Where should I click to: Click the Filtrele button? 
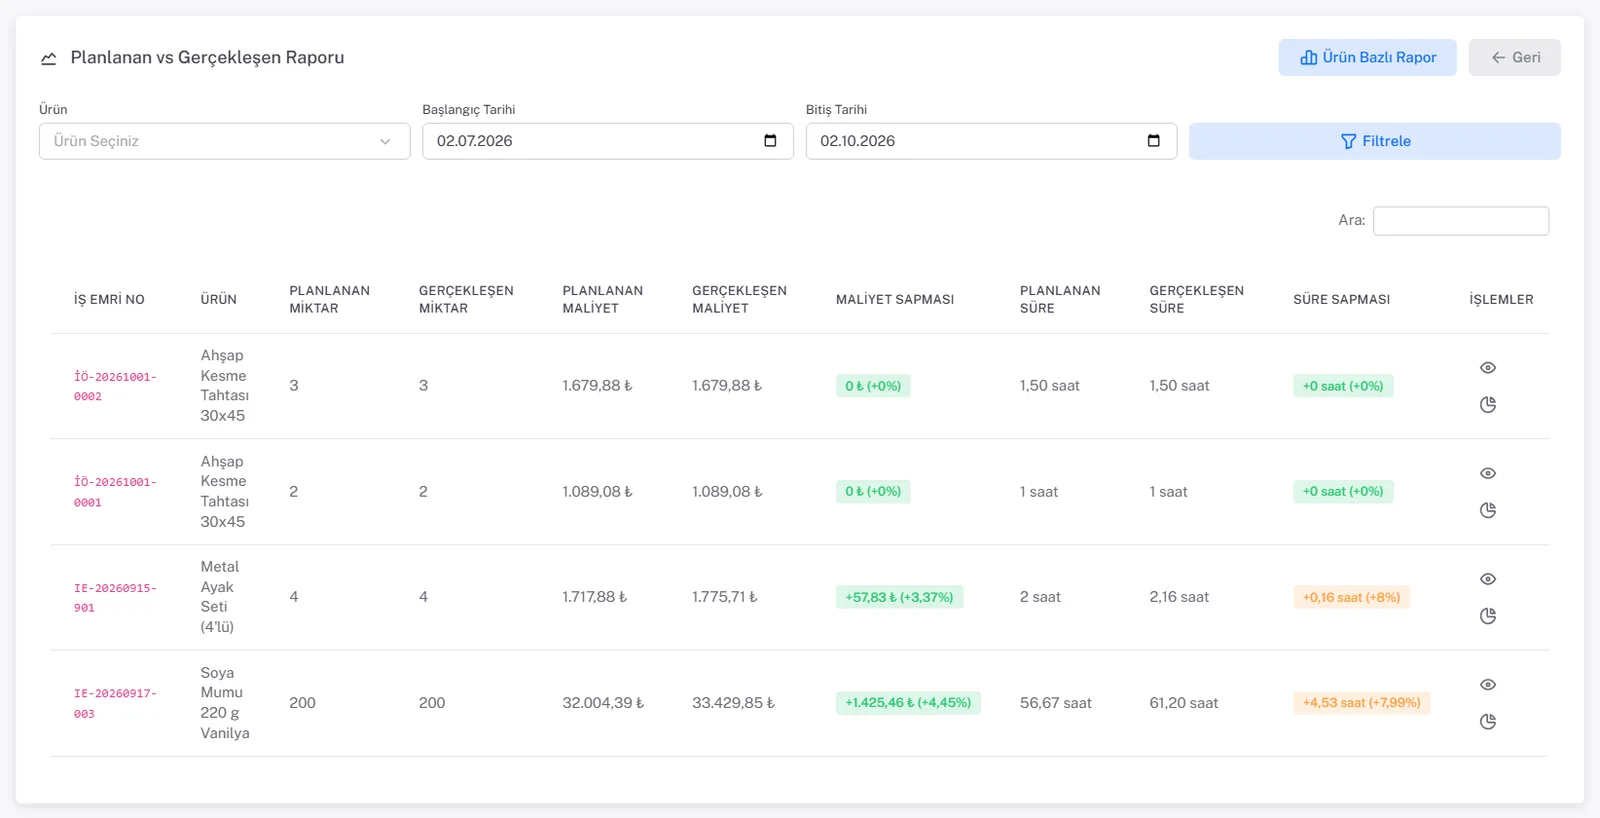pyautogui.click(x=1374, y=141)
